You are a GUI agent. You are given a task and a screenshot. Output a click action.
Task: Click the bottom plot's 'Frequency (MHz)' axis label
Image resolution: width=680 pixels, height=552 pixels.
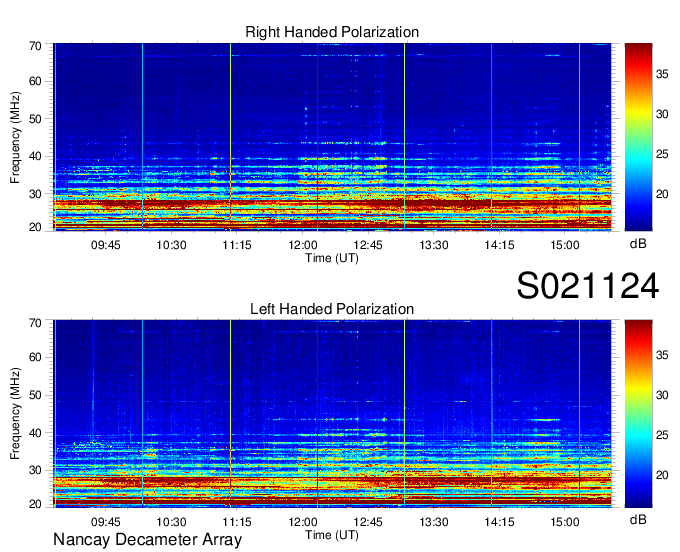pos(15,414)
